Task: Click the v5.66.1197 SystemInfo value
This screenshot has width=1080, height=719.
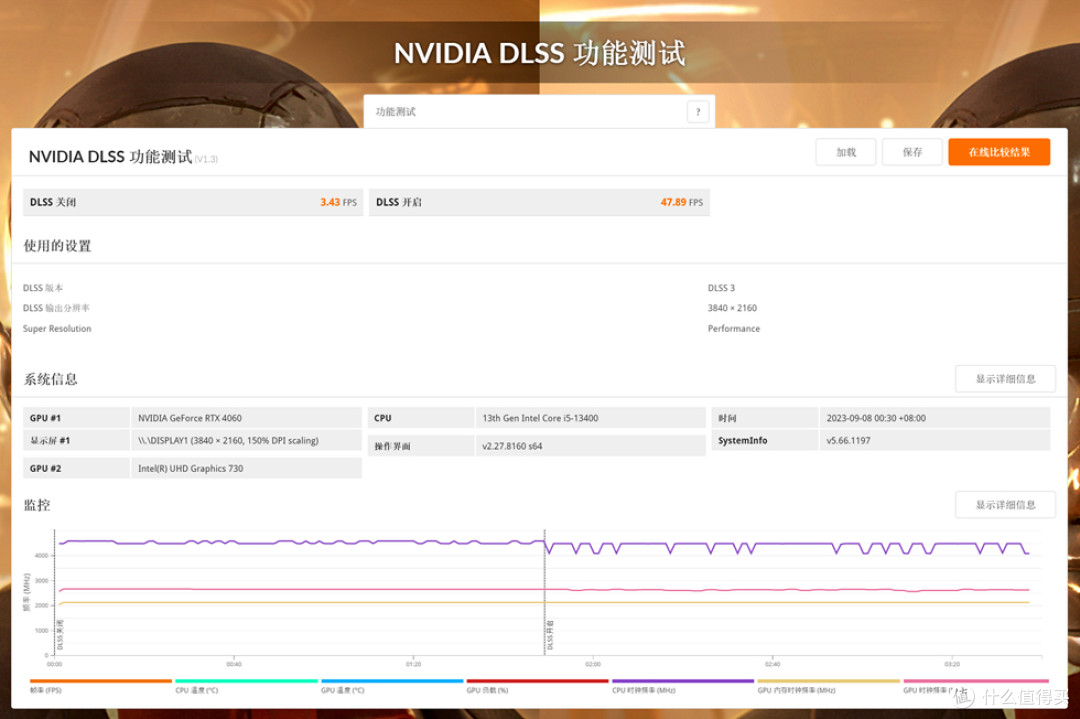Action: [935, 441]
